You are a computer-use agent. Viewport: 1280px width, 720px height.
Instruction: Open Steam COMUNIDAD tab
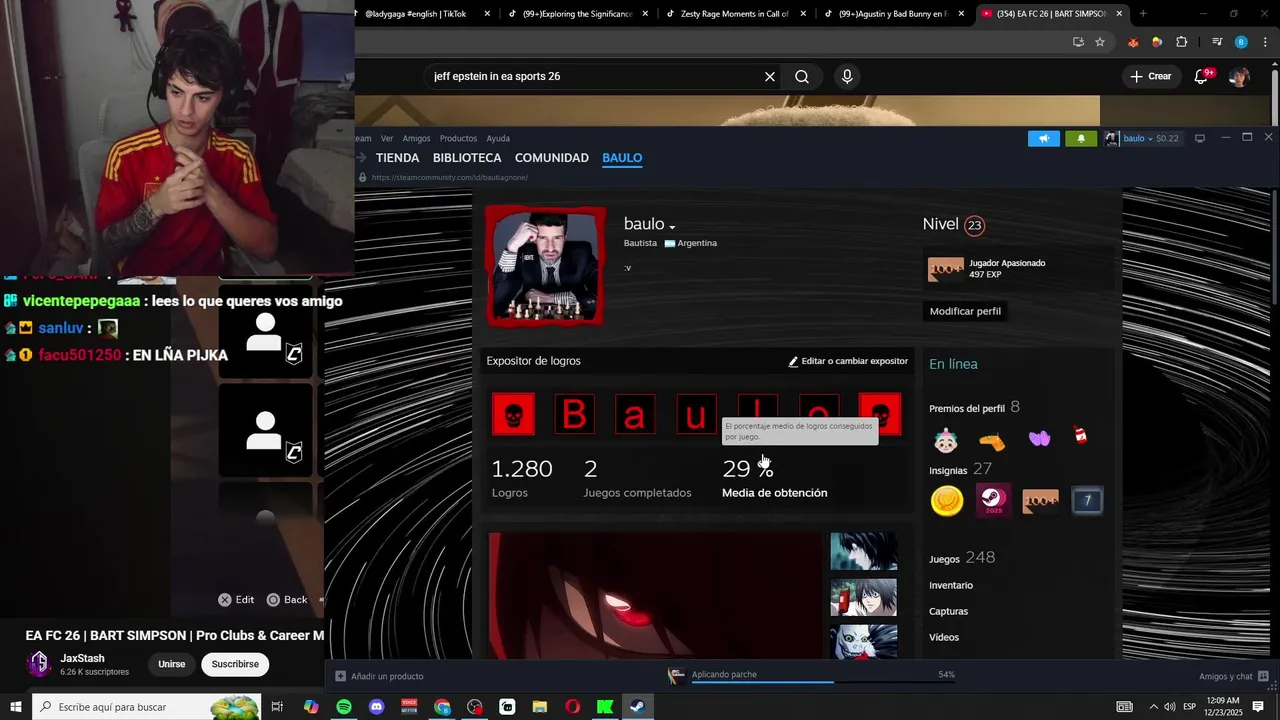pyautogui.click(x=551, y=158)
